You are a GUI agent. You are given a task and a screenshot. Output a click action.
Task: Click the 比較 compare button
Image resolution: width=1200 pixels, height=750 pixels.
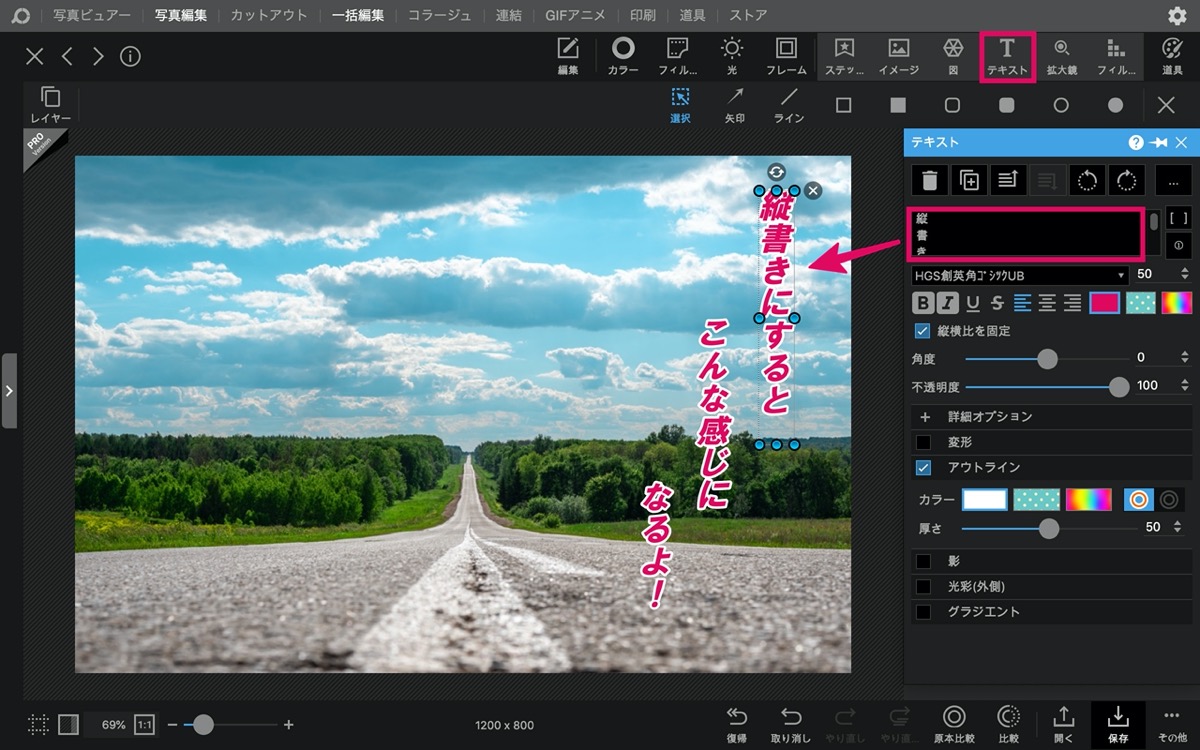click(1008, 724)
